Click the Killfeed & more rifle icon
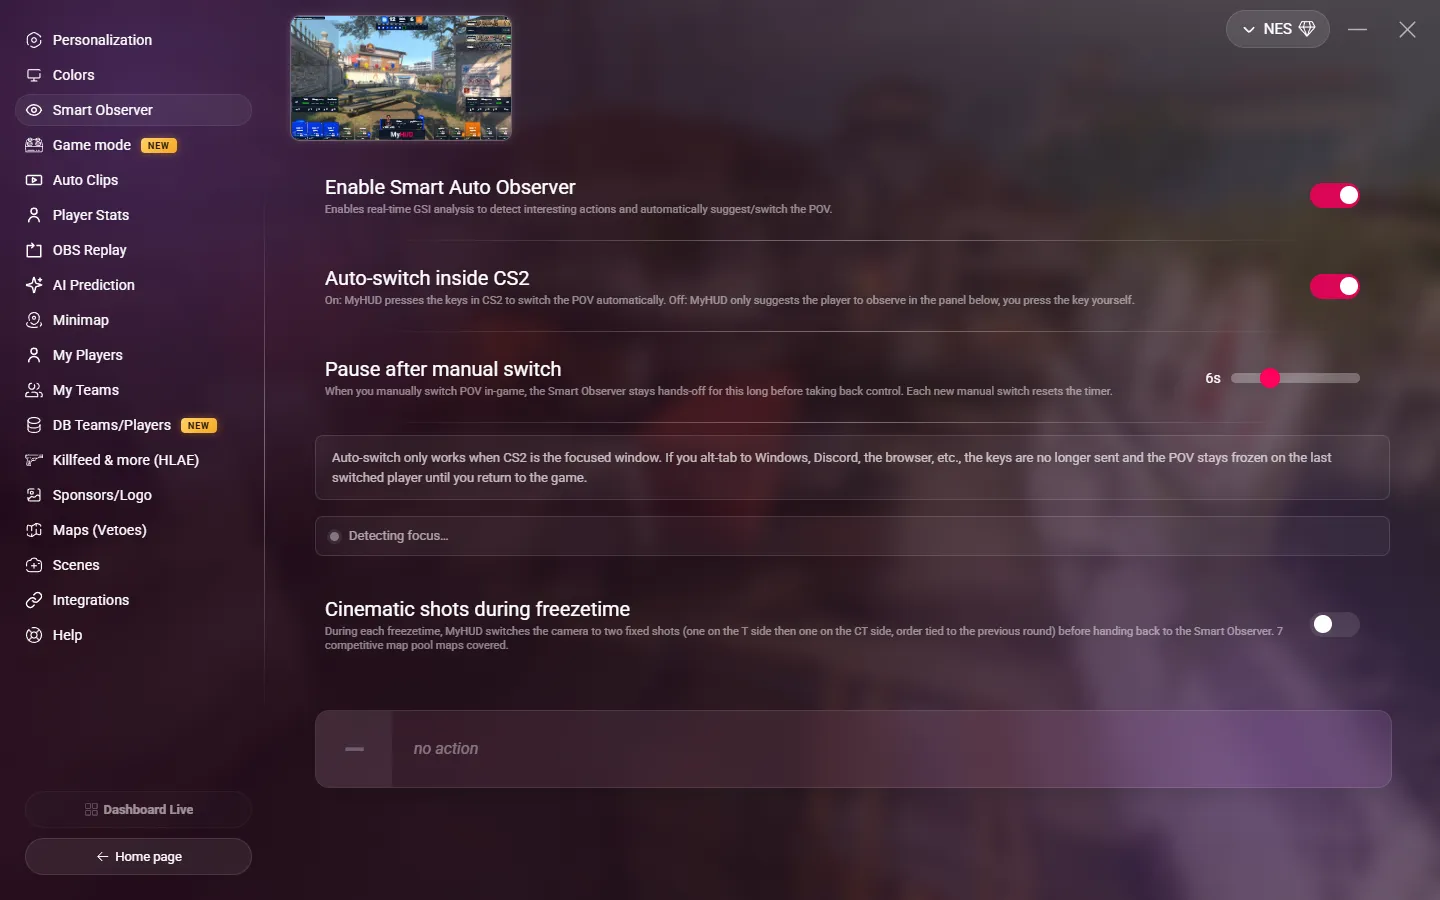The image size is (1440, 900). pos(34,460)
